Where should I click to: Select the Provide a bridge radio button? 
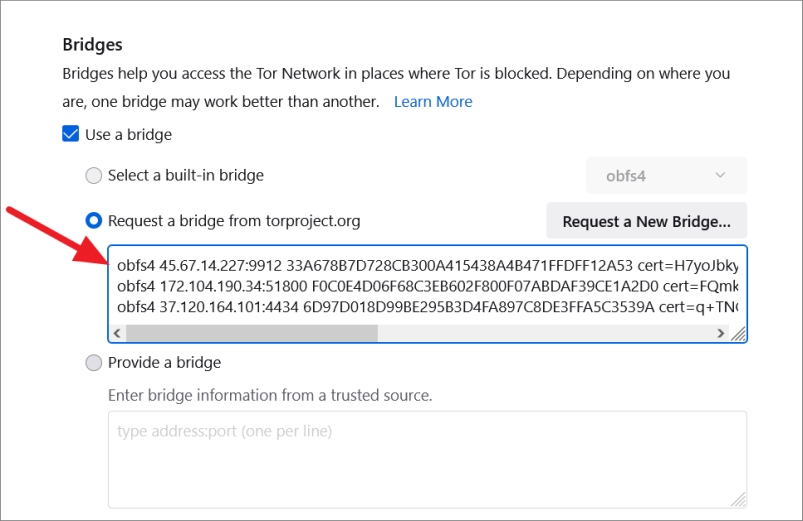click(94, 362)
